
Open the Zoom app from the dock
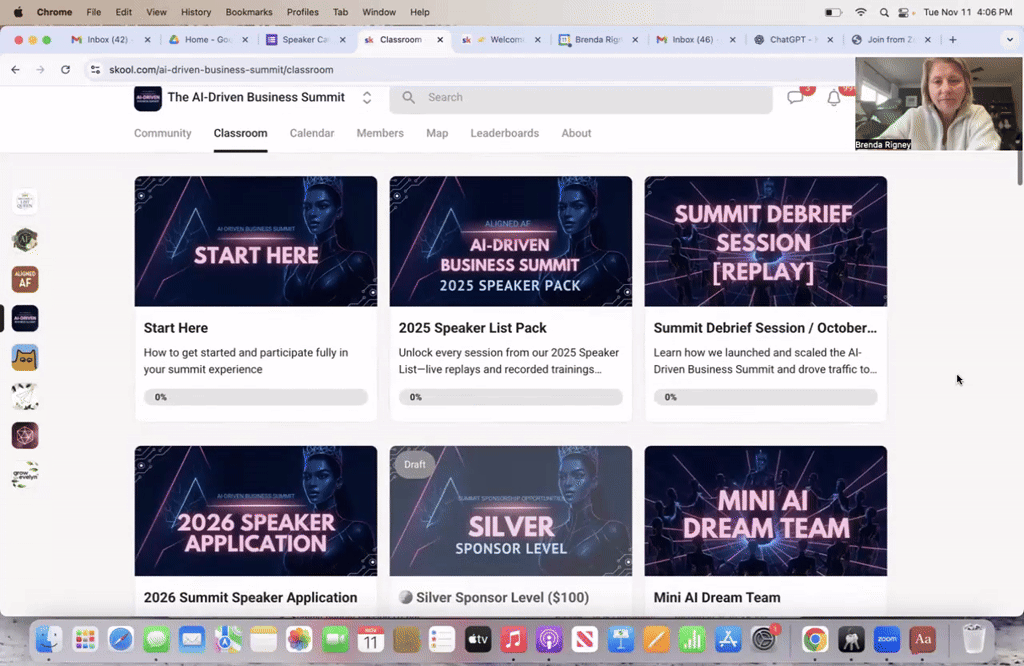[x=886, y=639]
